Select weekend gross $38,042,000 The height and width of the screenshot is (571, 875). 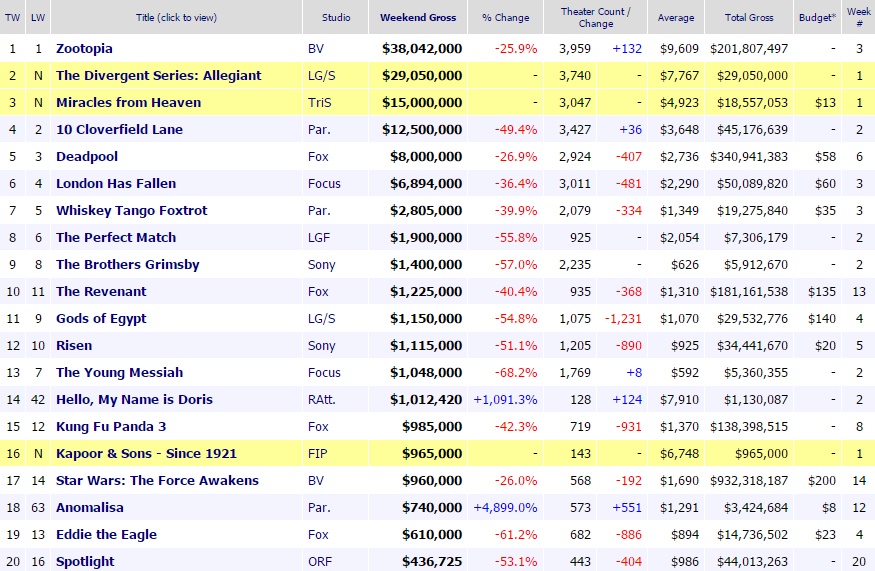click(422, 49)
